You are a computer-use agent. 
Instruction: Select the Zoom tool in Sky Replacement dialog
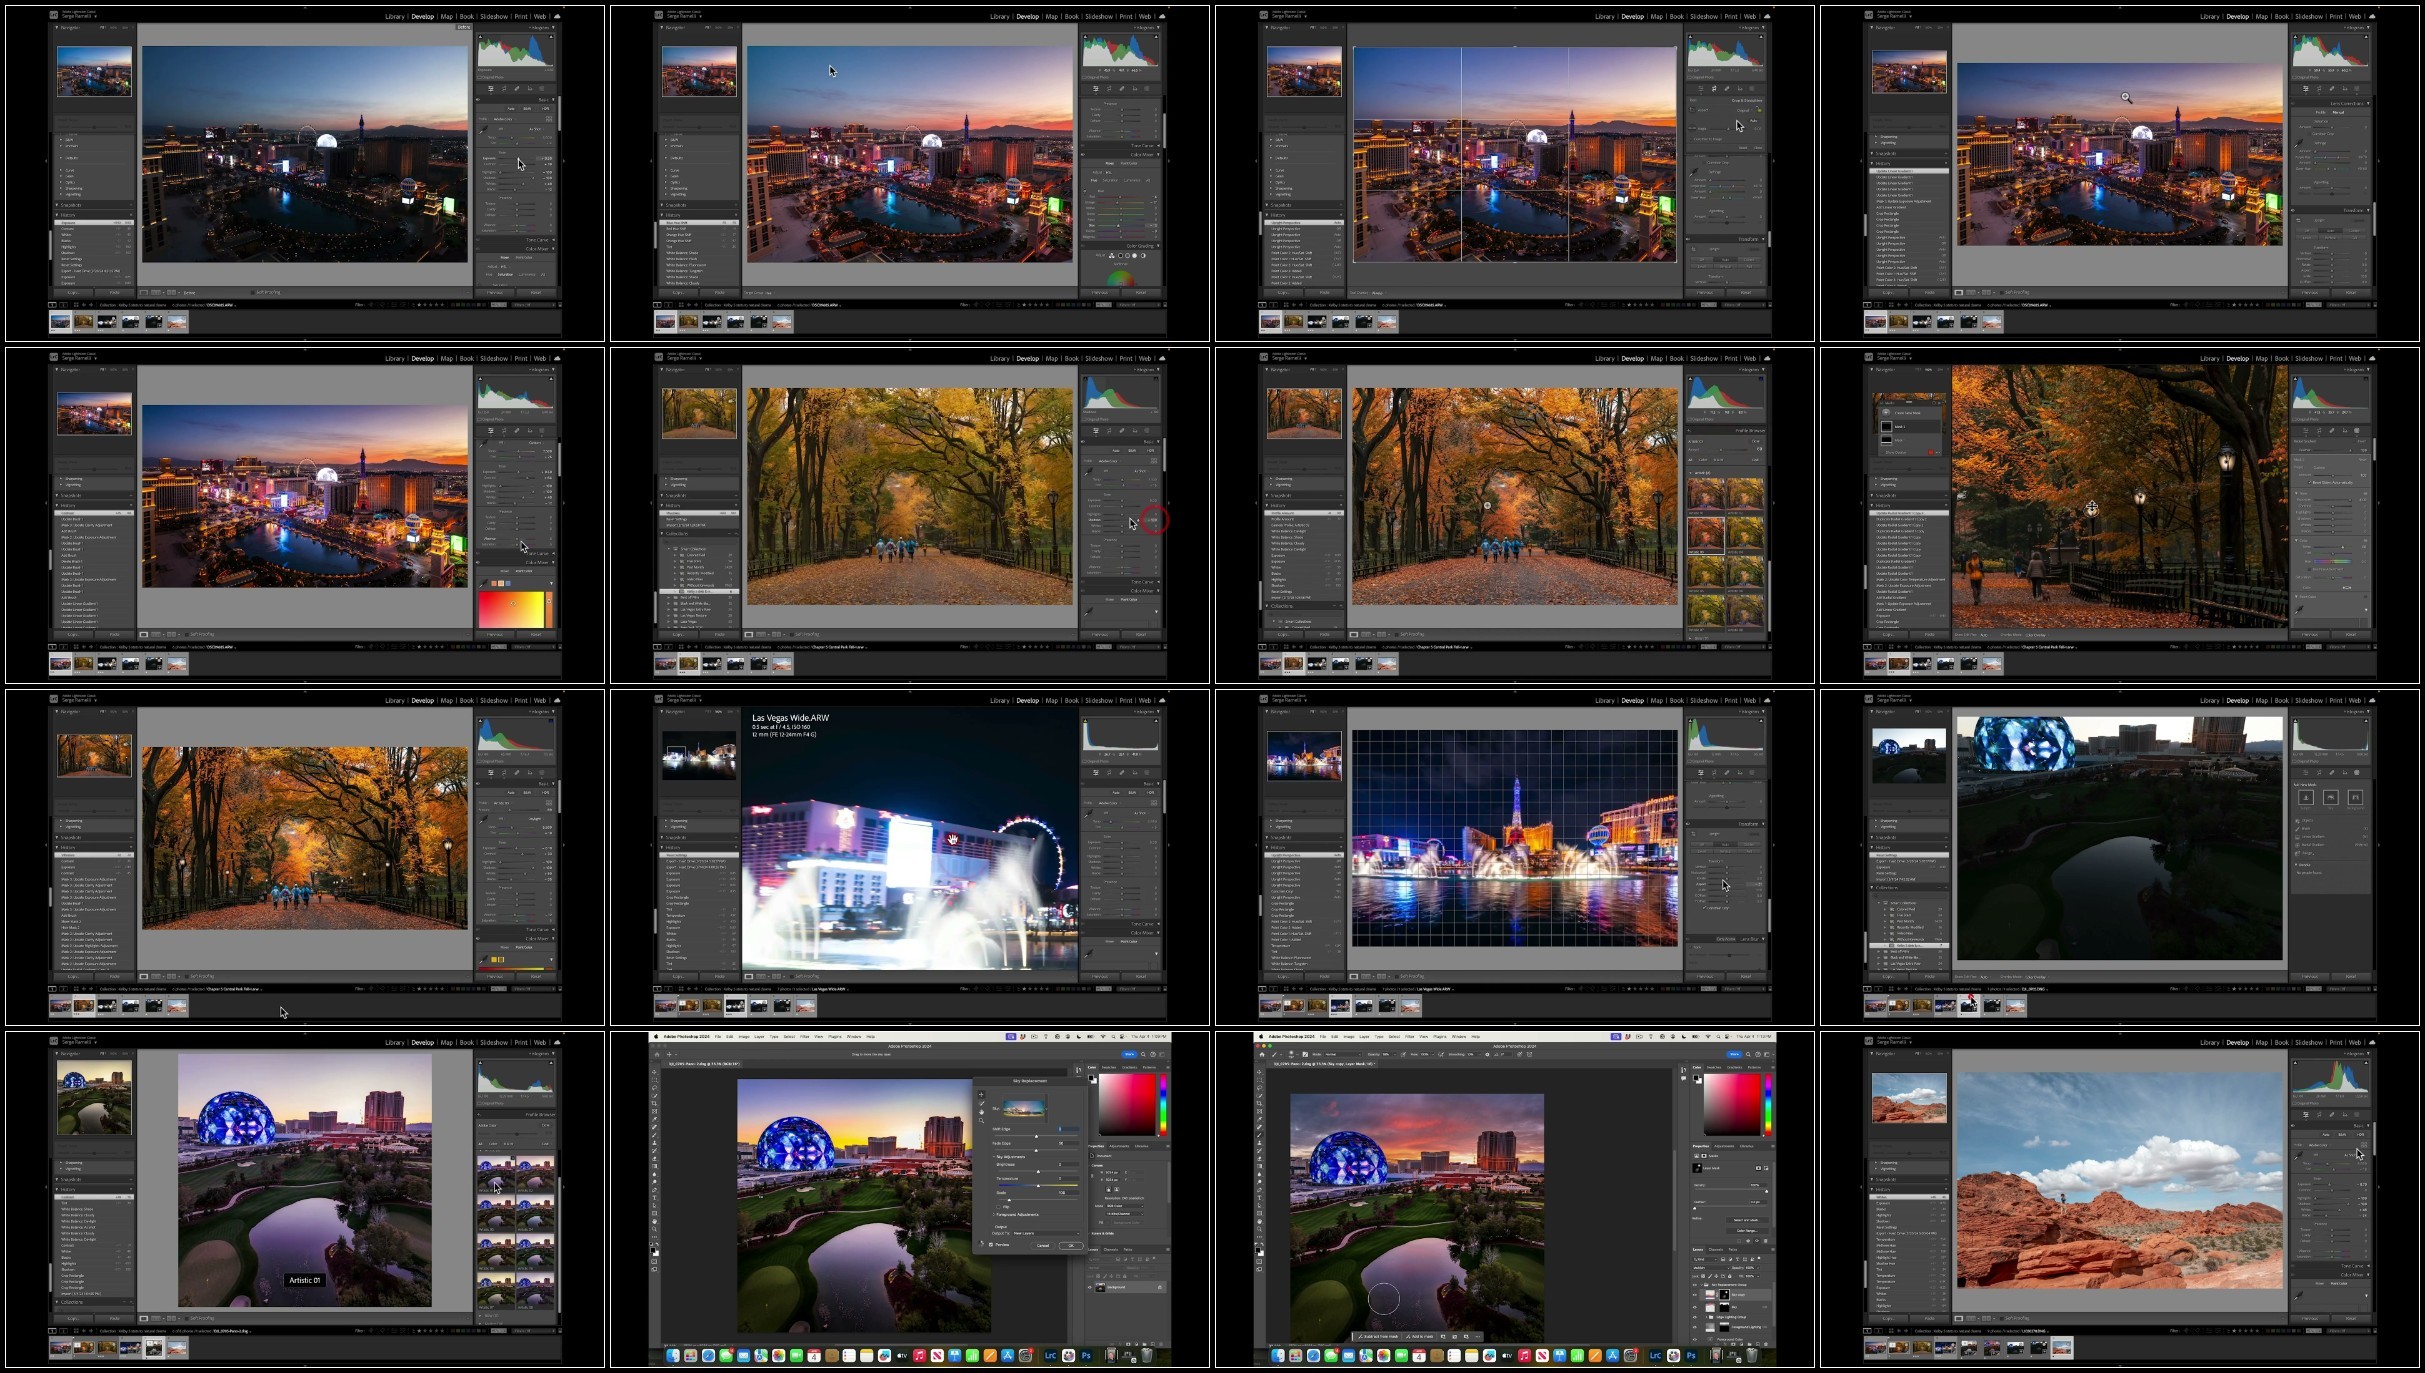pyautogui.click(x=981, y=1121)
